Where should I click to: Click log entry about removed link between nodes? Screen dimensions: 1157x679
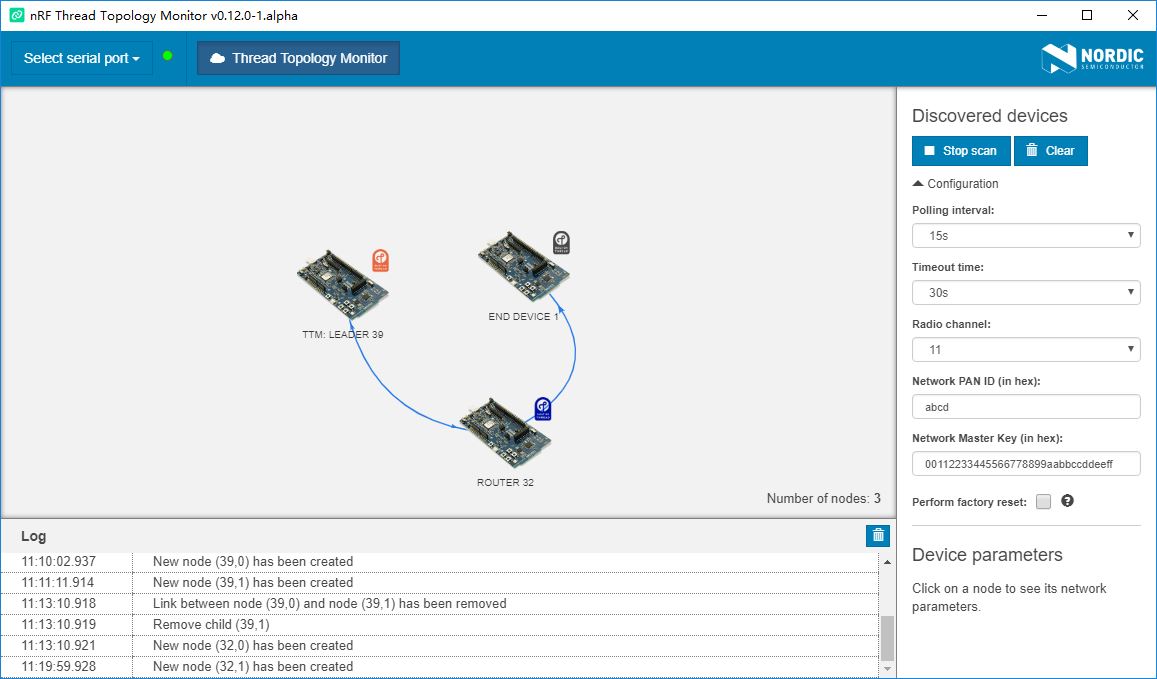click(329, 604)
